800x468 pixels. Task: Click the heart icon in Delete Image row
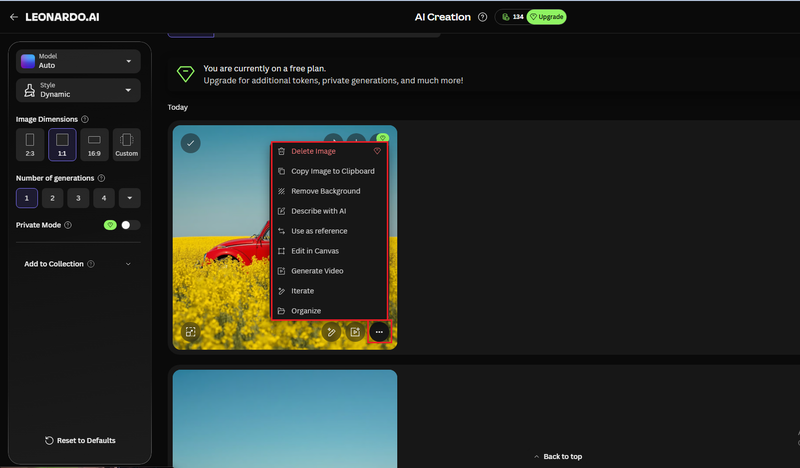(377, 151)
